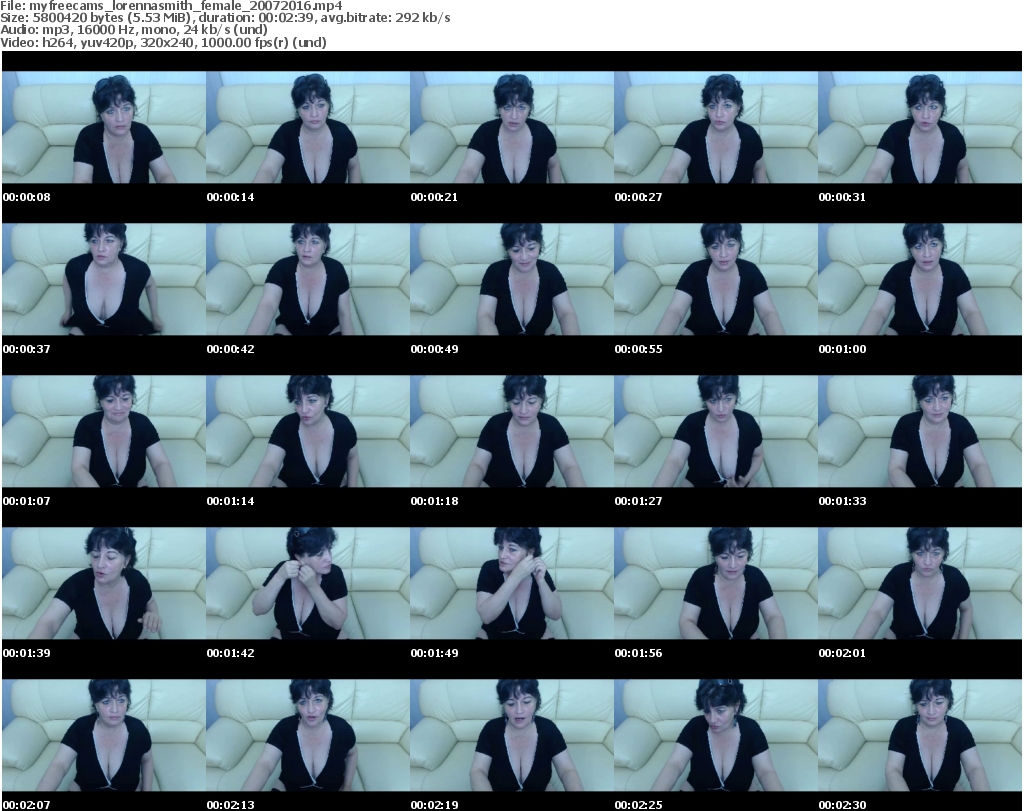1024x811 pixels.
Task: Click the 00:01:00 timestamp label
Action: pos(842,349)
